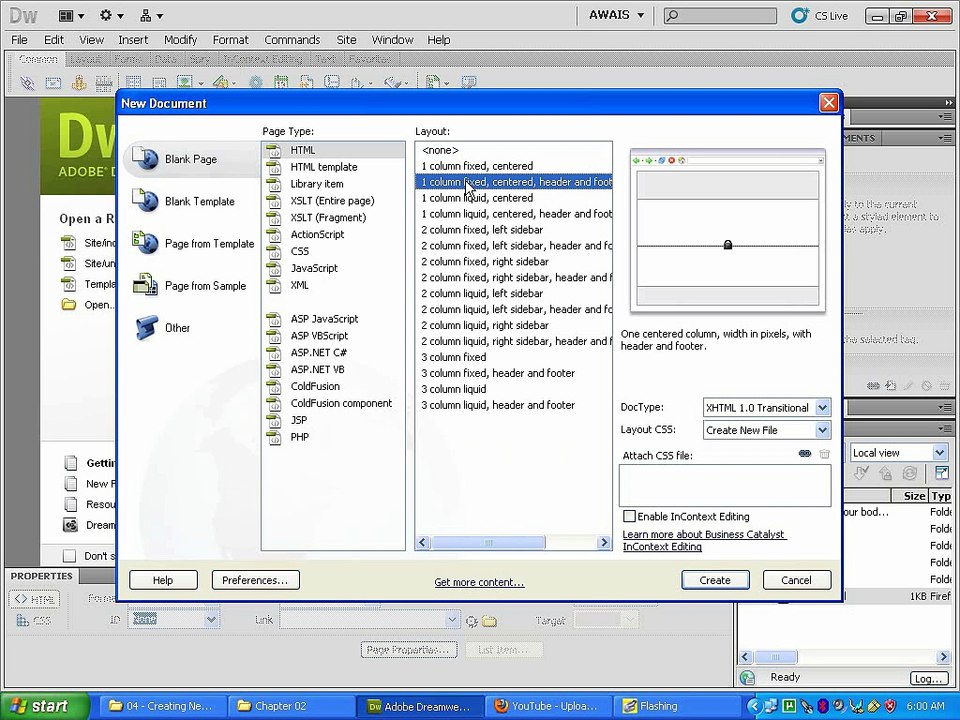Open the site management icon menu
This screenshot has width=960, height=720.
151,15
